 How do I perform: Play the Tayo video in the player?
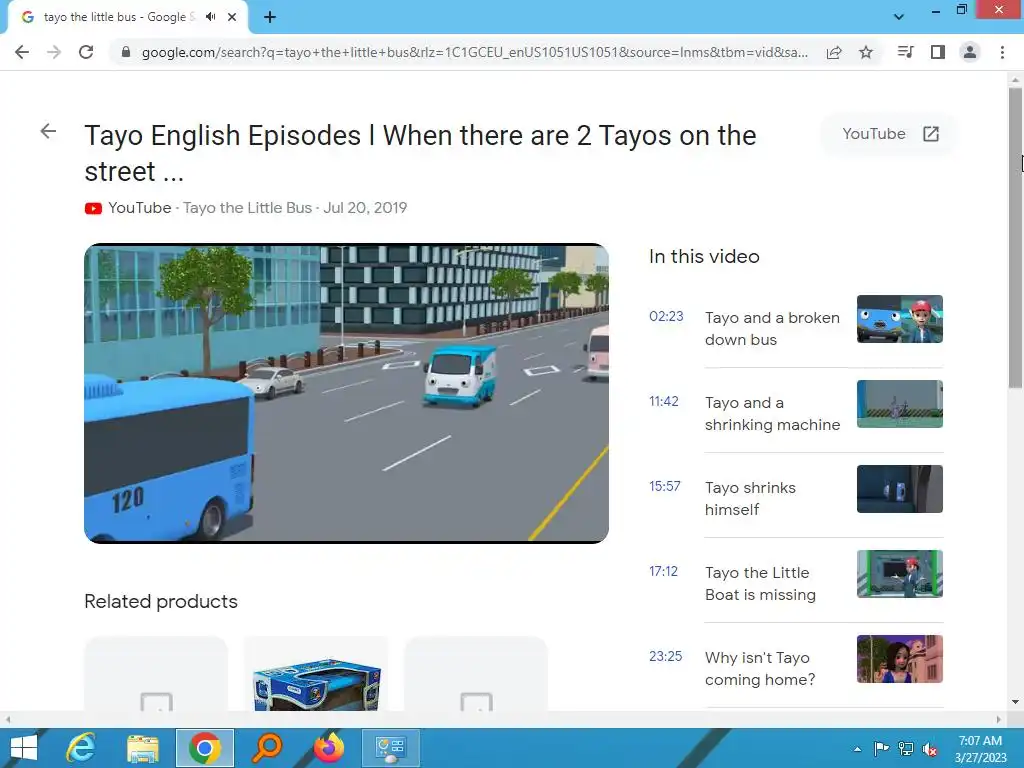click(x=346, y=393)
